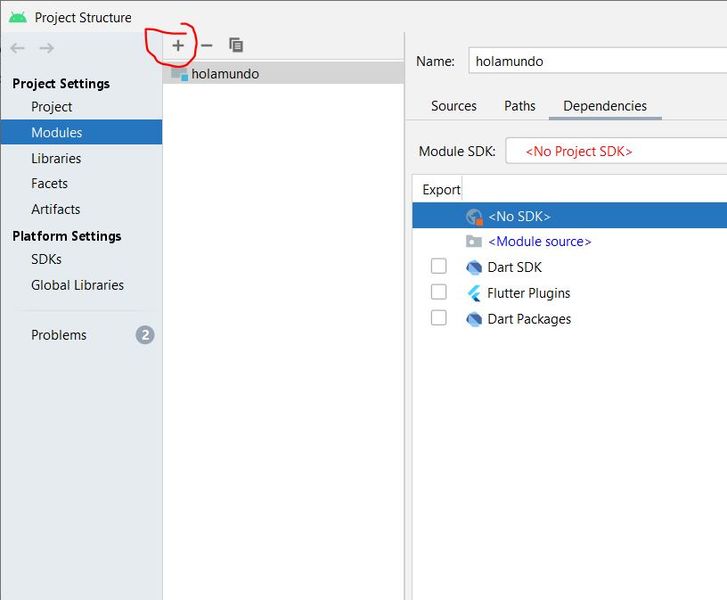The height and width of the screenshot is (600, 727).
Task: Click the Dart SDK library icon
Action: pyautogui.click(x=474, y=268)
